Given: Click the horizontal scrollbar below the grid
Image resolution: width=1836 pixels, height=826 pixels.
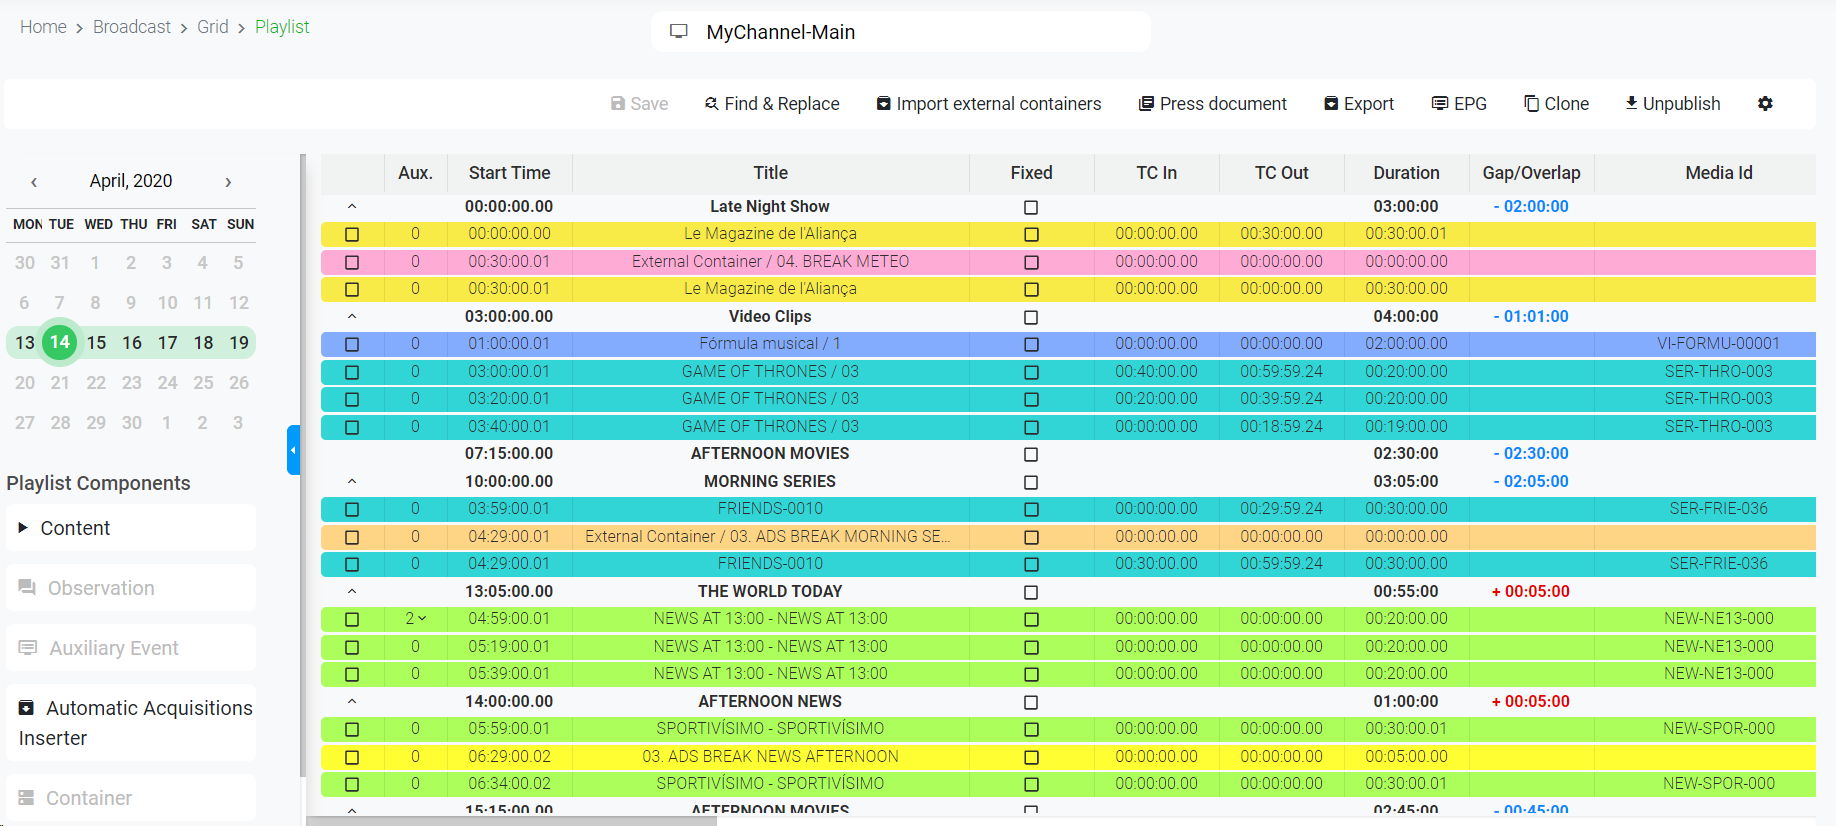Looking at the screenshot, I should (x=512, y=821).
